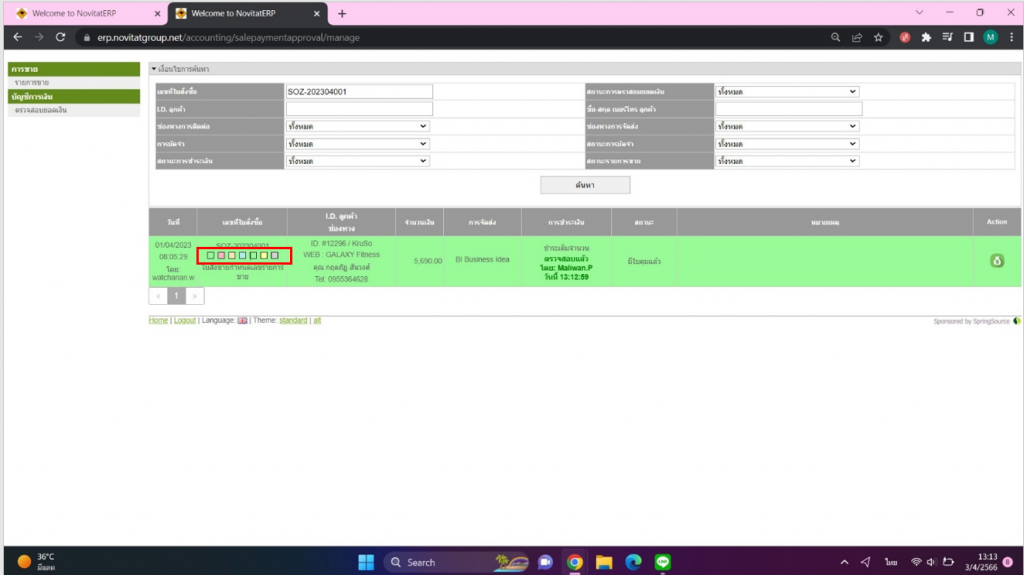1024x575 pixels.
Task: Bookmark this page with the star icon
Action: [x=878, y=37]
